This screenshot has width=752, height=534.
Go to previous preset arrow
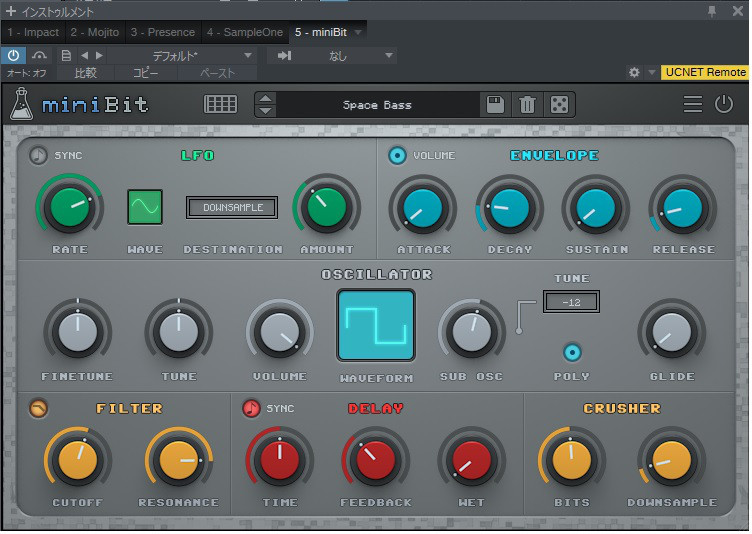click(85, 56)
